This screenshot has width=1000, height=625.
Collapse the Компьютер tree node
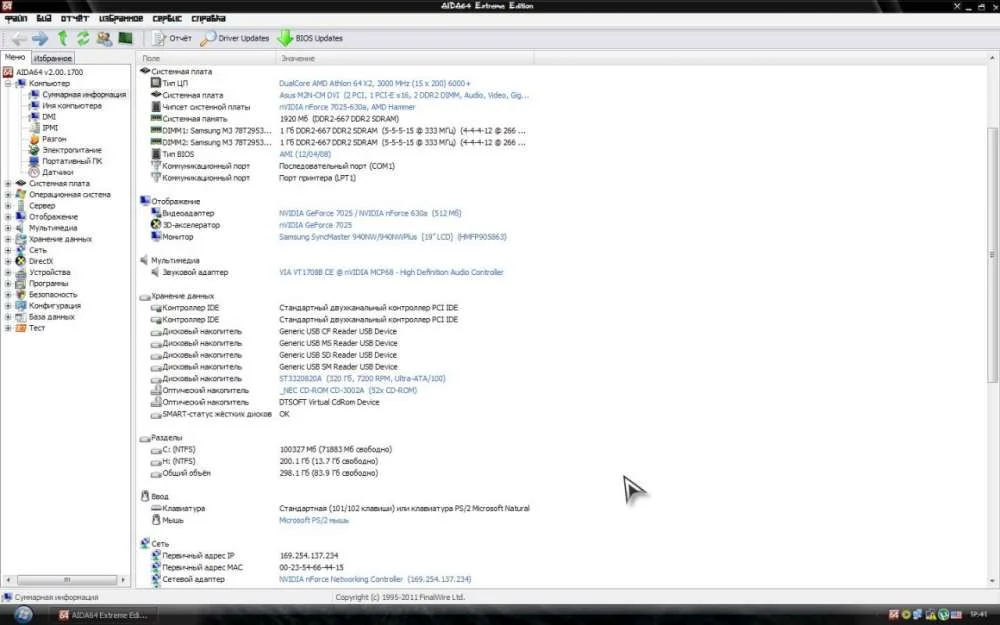coord(8,84)
